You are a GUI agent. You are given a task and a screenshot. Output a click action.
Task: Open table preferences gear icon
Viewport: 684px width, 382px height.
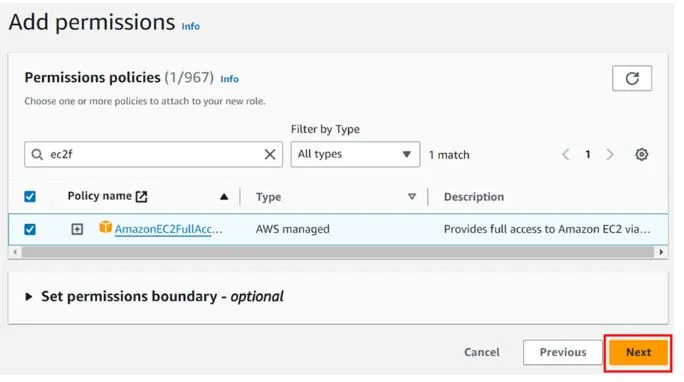point(641,154)
